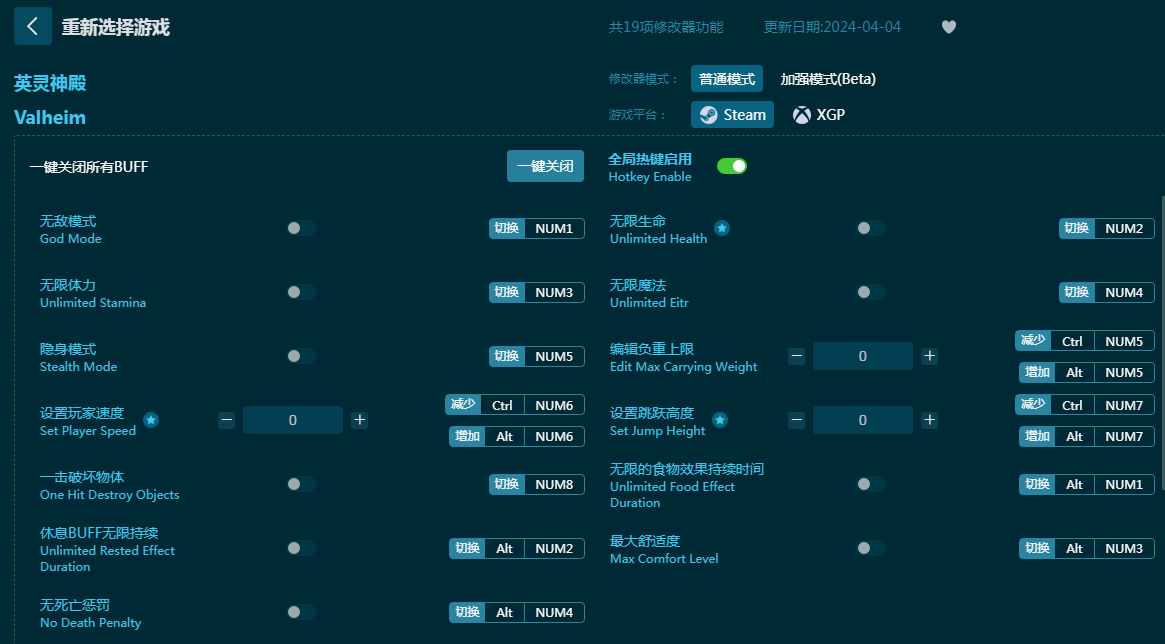This screenshot has height=644, width=1165.
Task: Click the Unlimited Stamina 切换 NUM3 hotkey
Action: pos(536,292)
